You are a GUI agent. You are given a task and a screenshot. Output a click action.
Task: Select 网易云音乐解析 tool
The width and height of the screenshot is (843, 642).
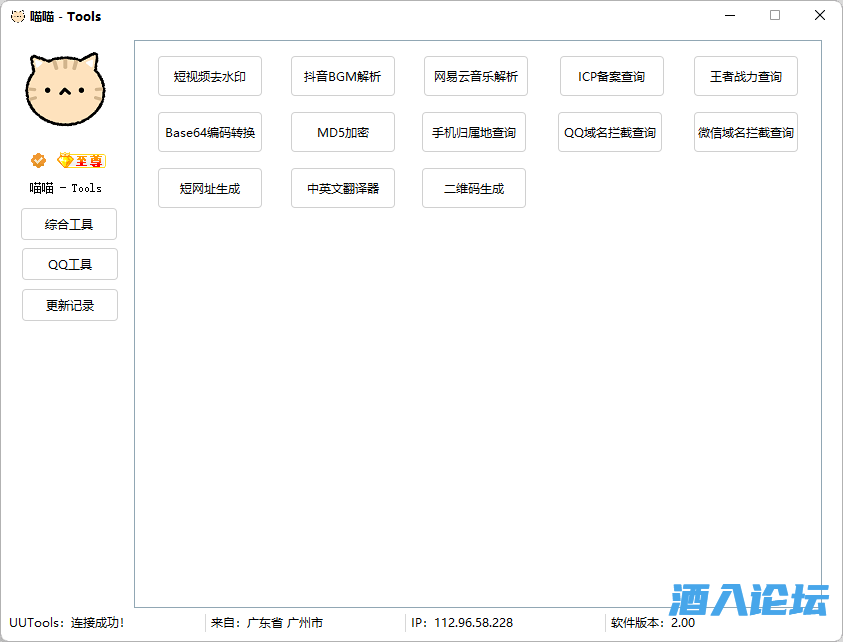tap(476, 76)
